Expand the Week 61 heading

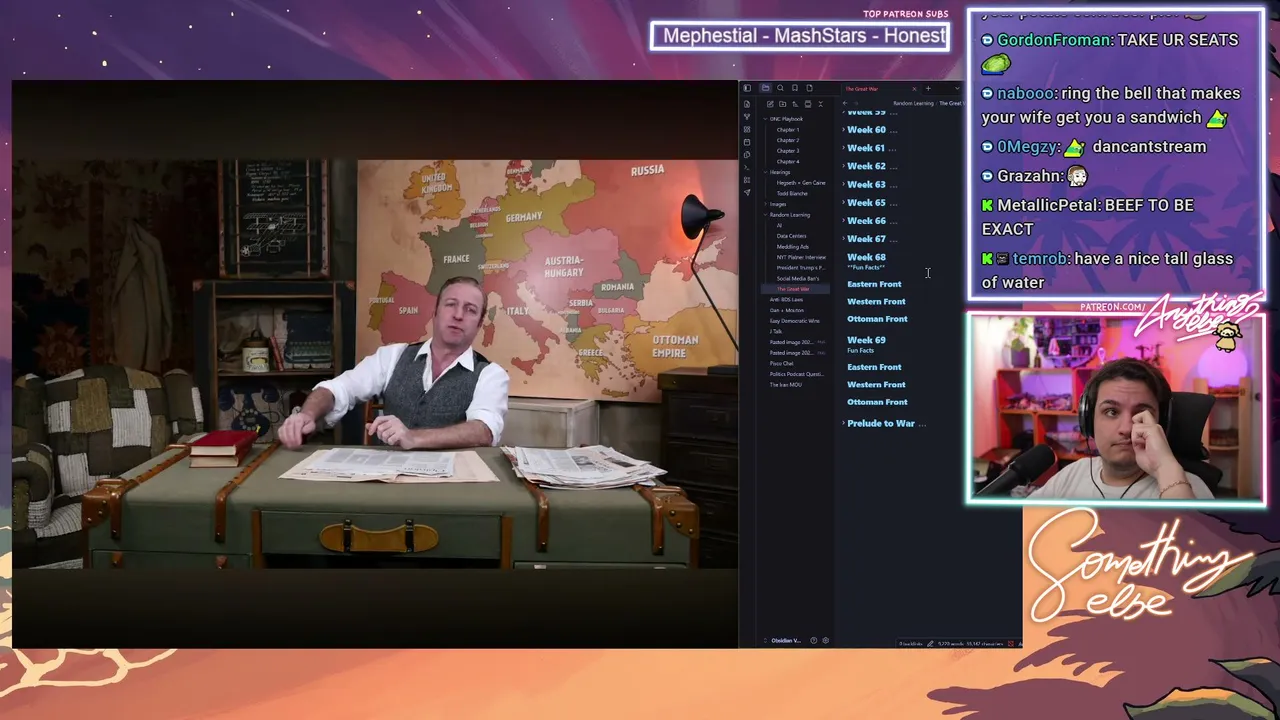(x=843, y=148)
